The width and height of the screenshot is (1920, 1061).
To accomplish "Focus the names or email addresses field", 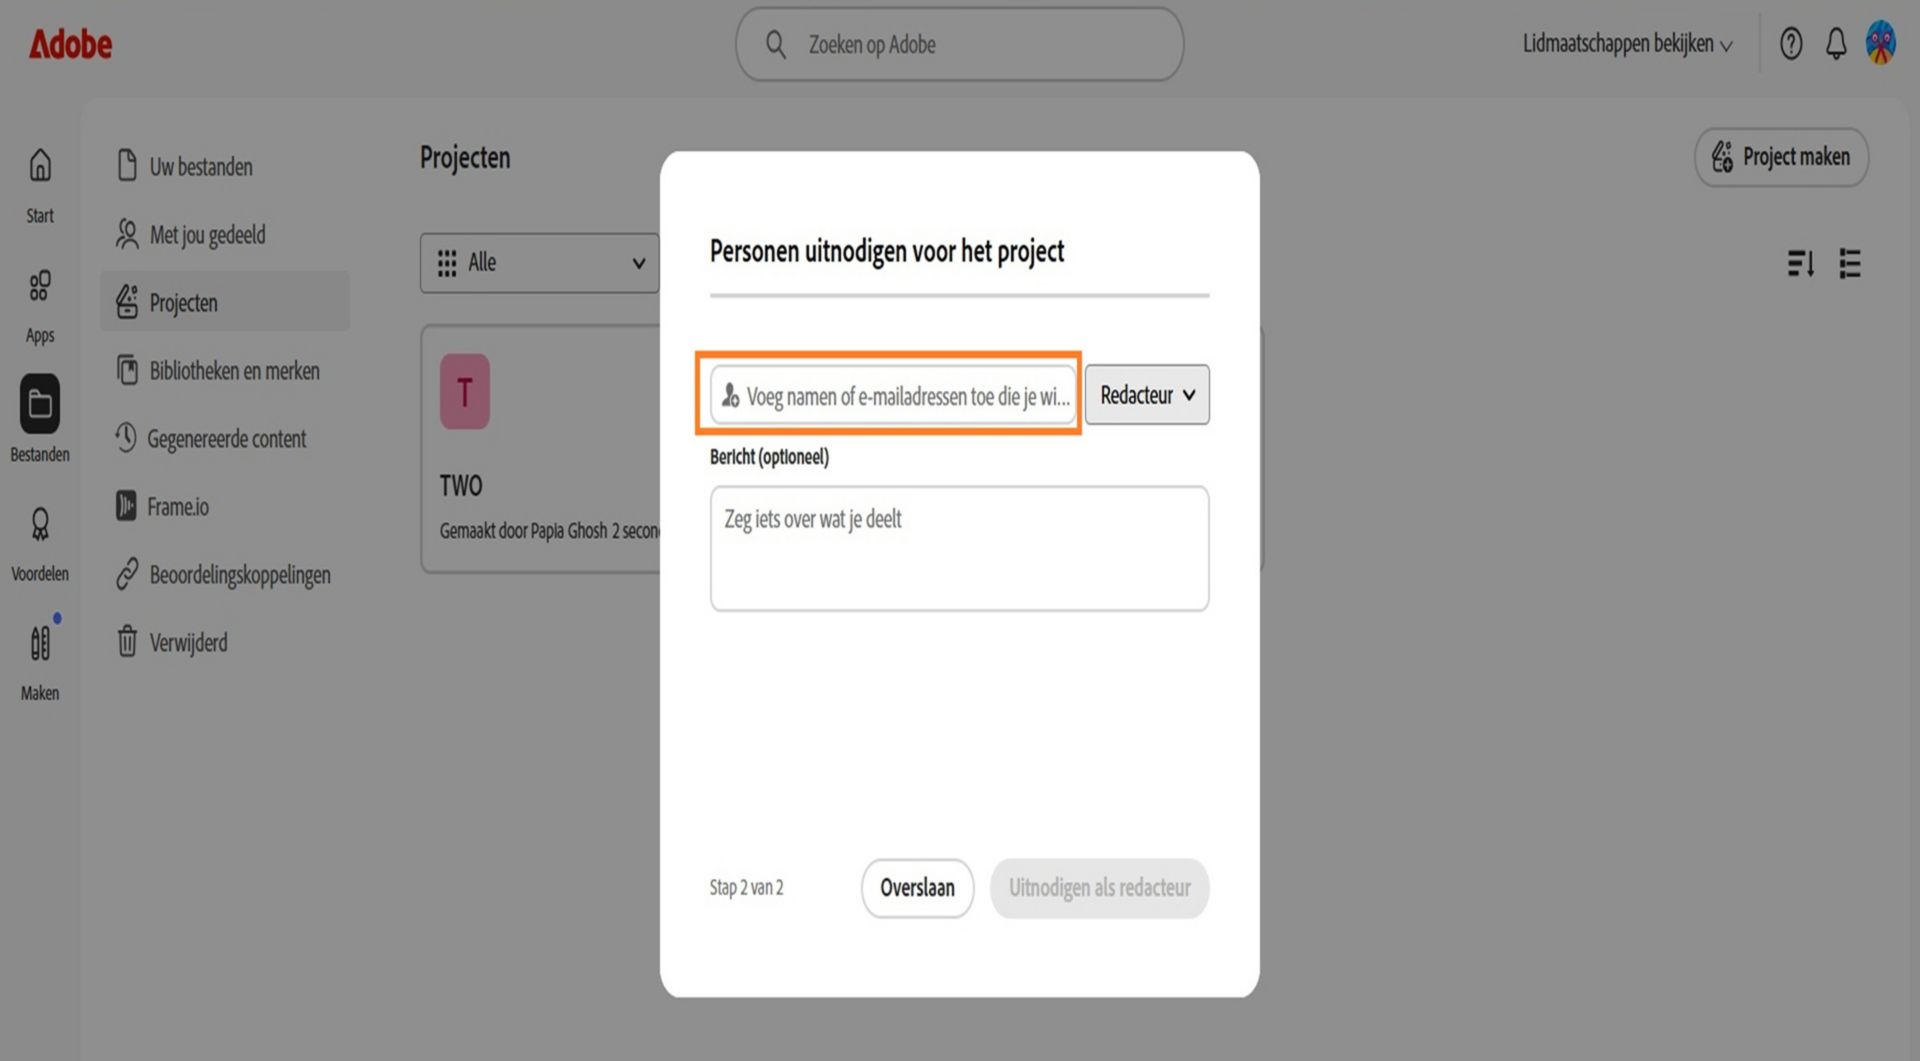I will (x=893, y=396).
